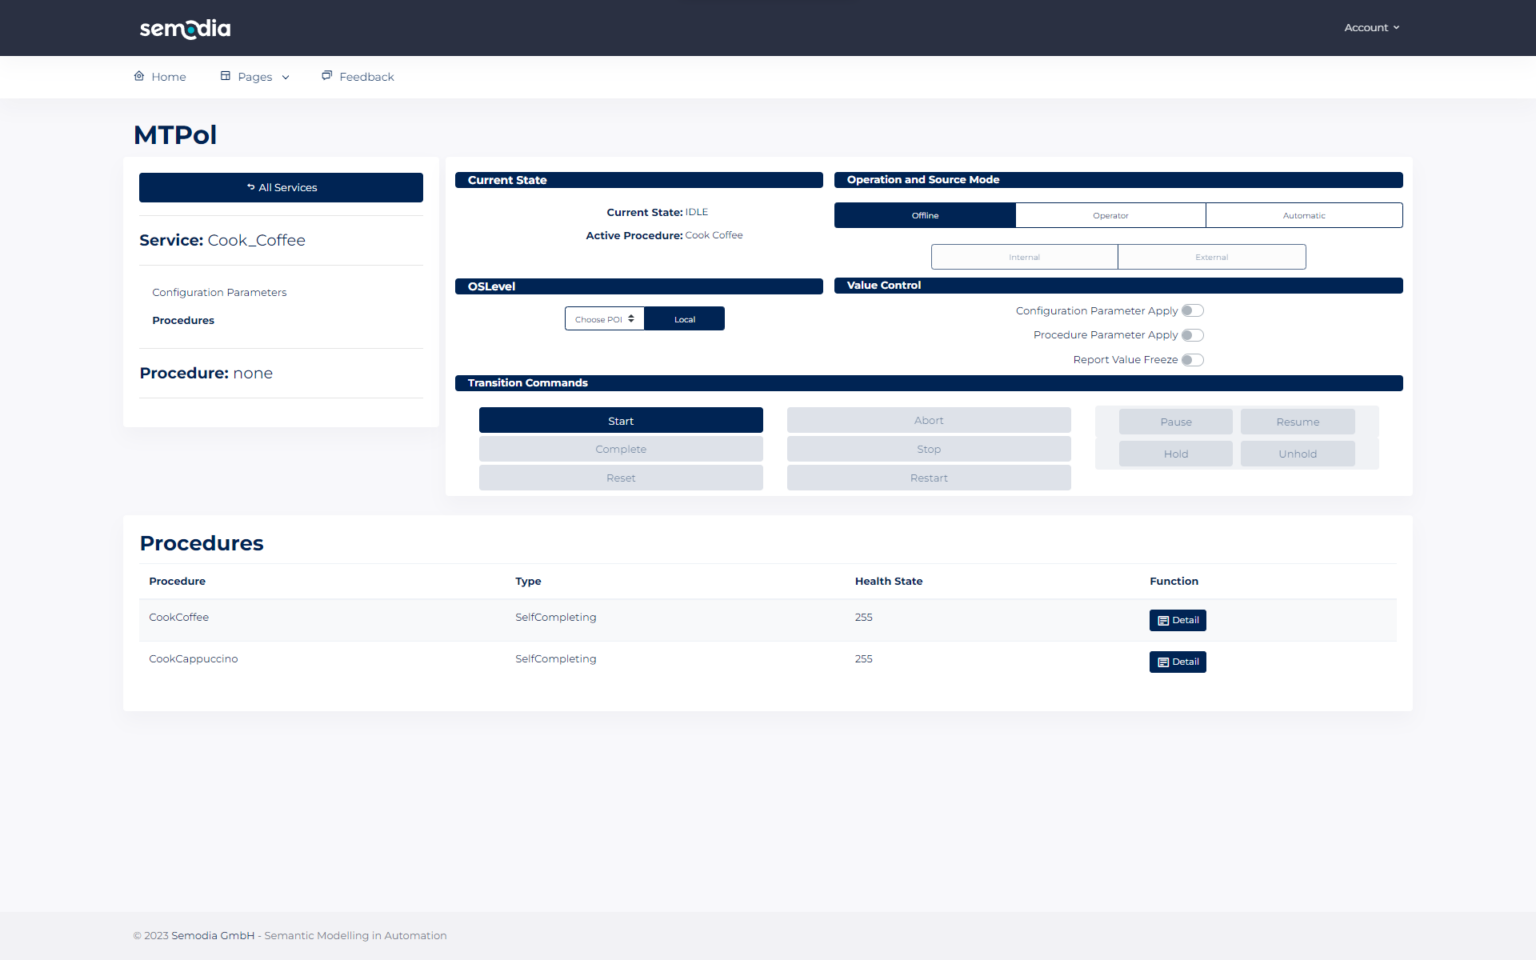
Task: Open Configuration Parameters in the service sidebar
Action: 219,292
